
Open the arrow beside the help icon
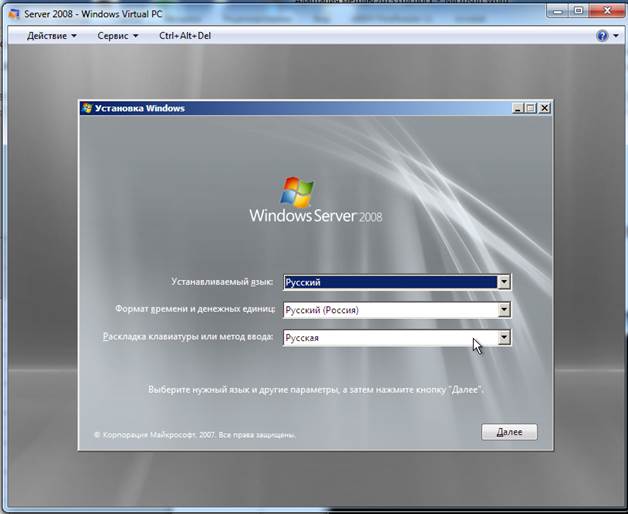(616, 36)
